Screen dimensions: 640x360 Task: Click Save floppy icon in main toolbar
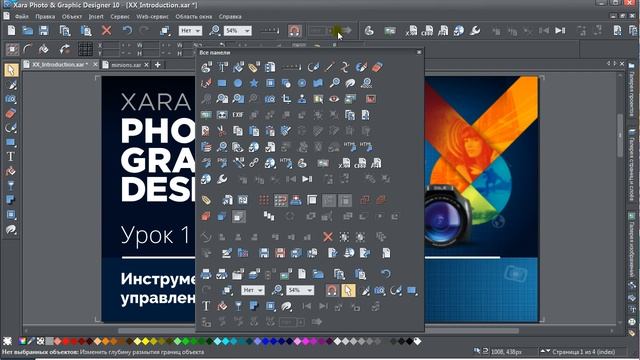pos(44,31)
